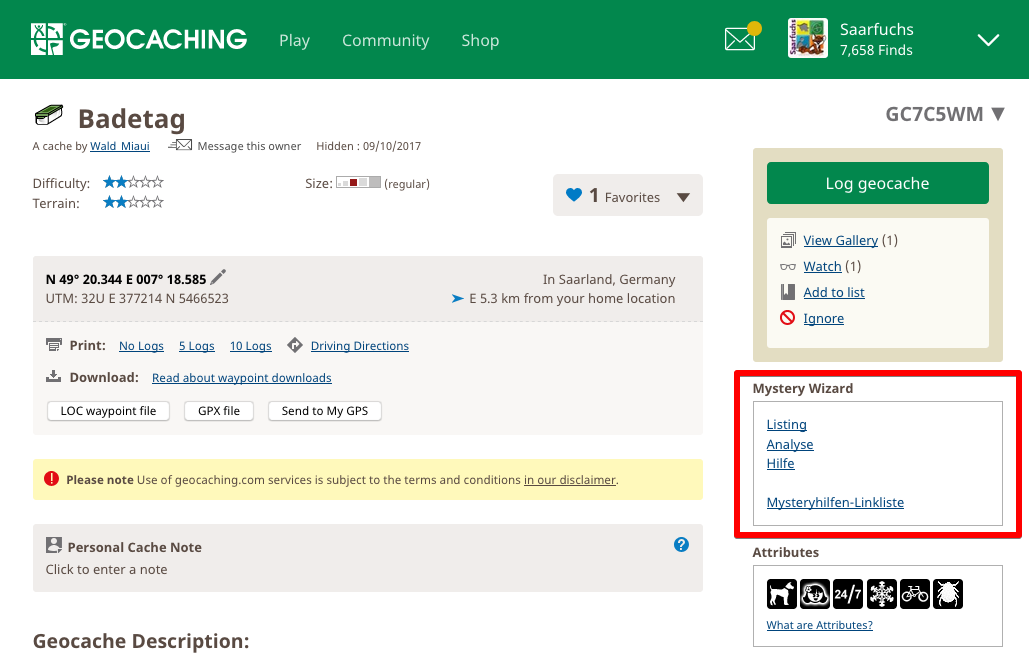The image size is (1029, 658).
Task: Open Saarfuchs profile avatar image
Action: (807, 38)
